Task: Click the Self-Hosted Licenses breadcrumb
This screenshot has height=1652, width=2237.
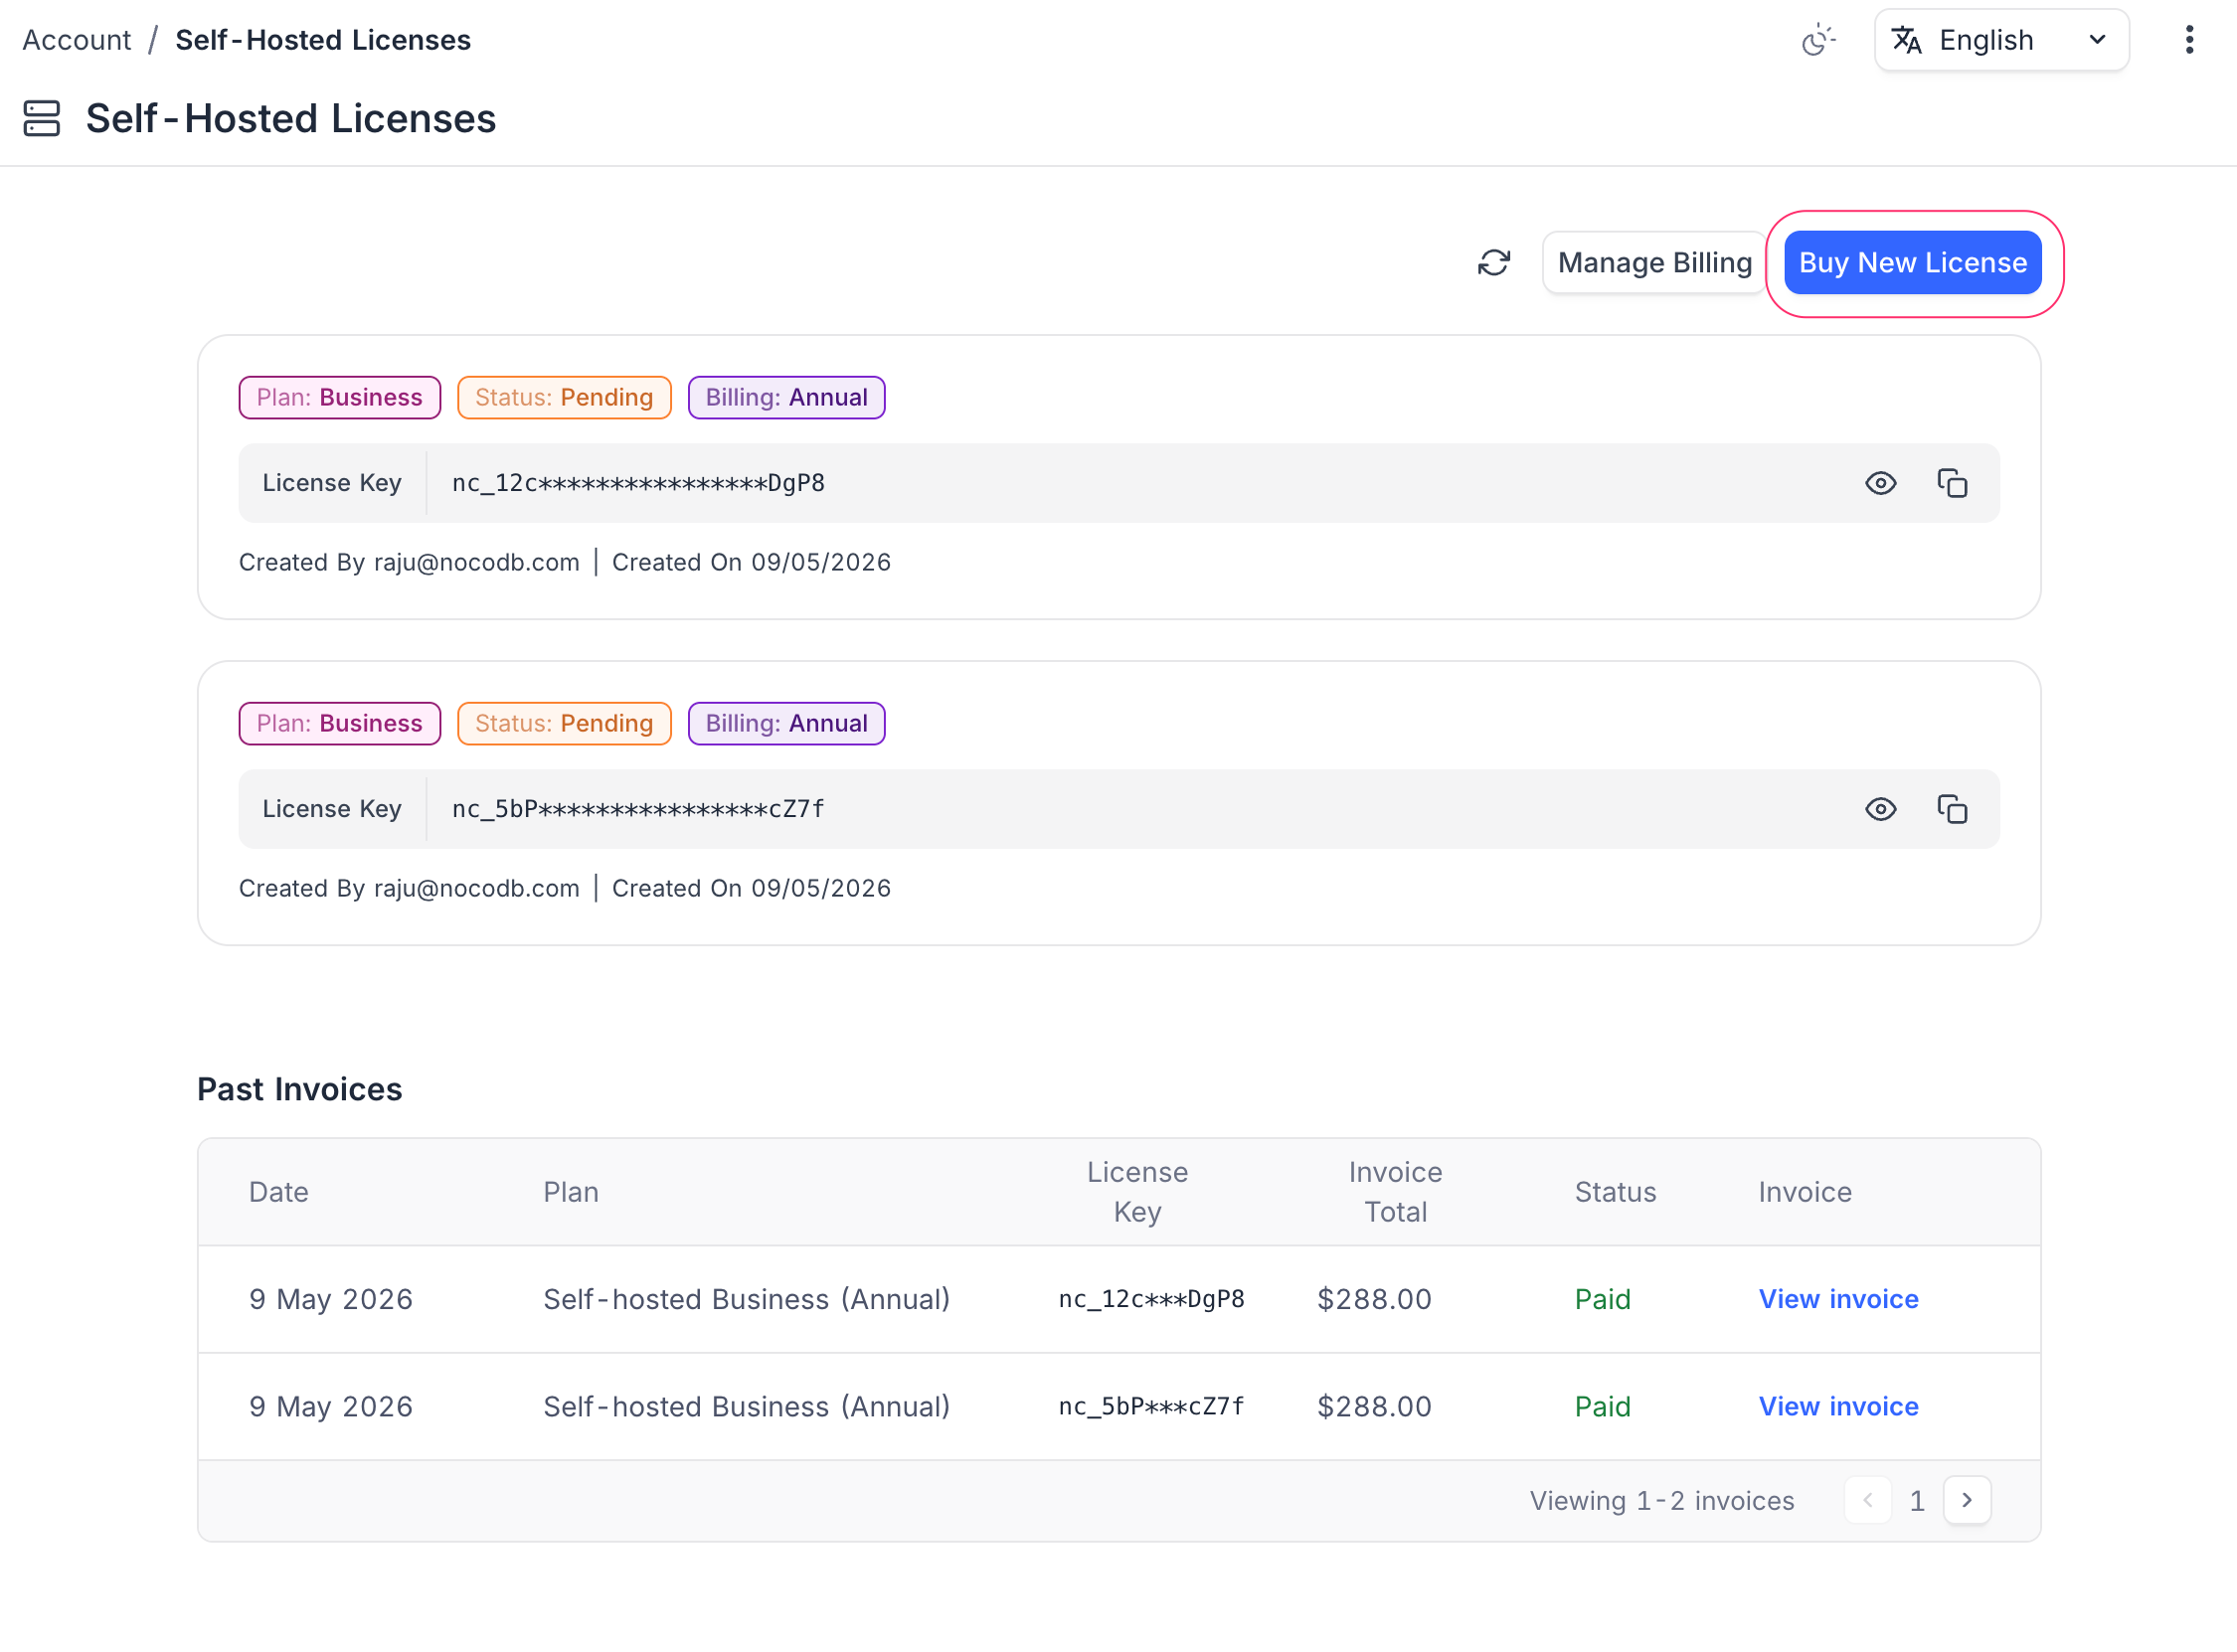Action: pos(323,40)
